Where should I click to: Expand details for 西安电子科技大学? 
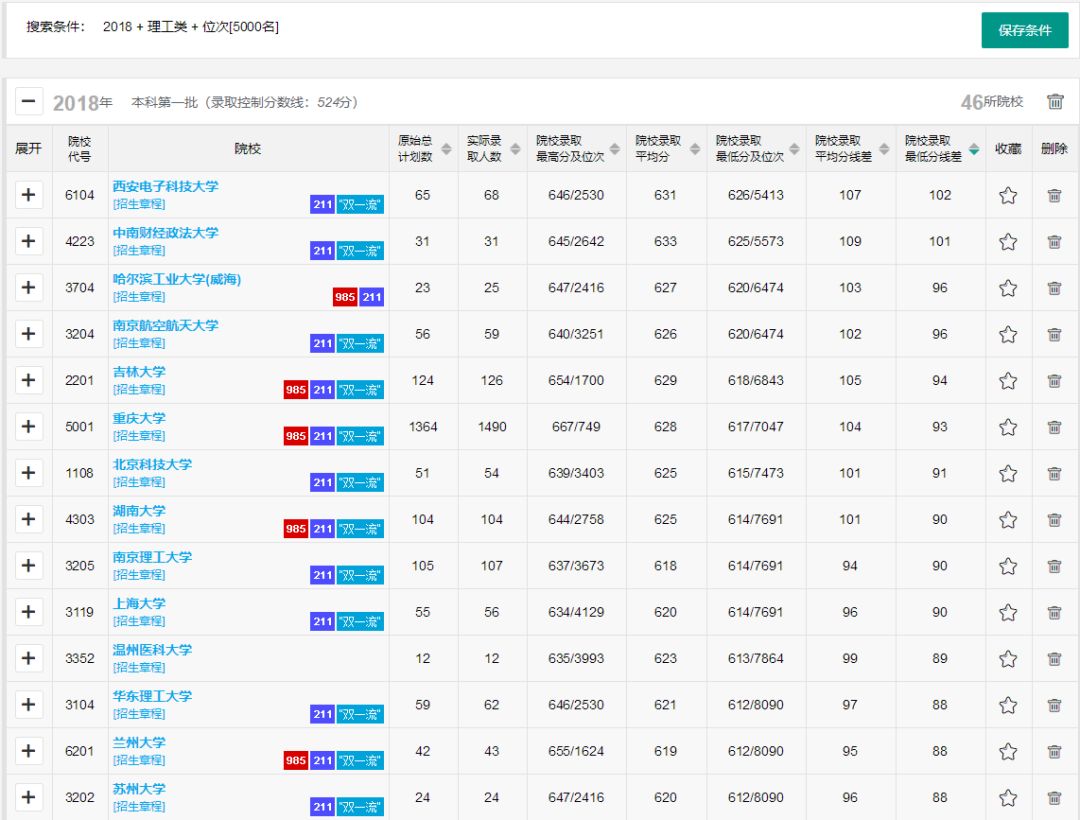coord(28,195)
